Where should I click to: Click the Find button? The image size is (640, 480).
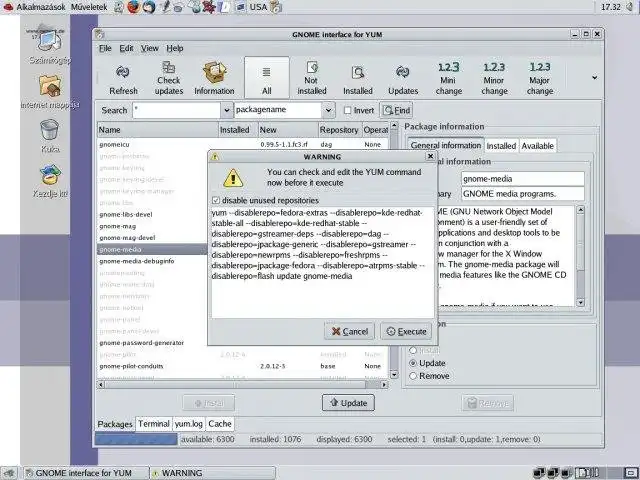pos(396,110)
